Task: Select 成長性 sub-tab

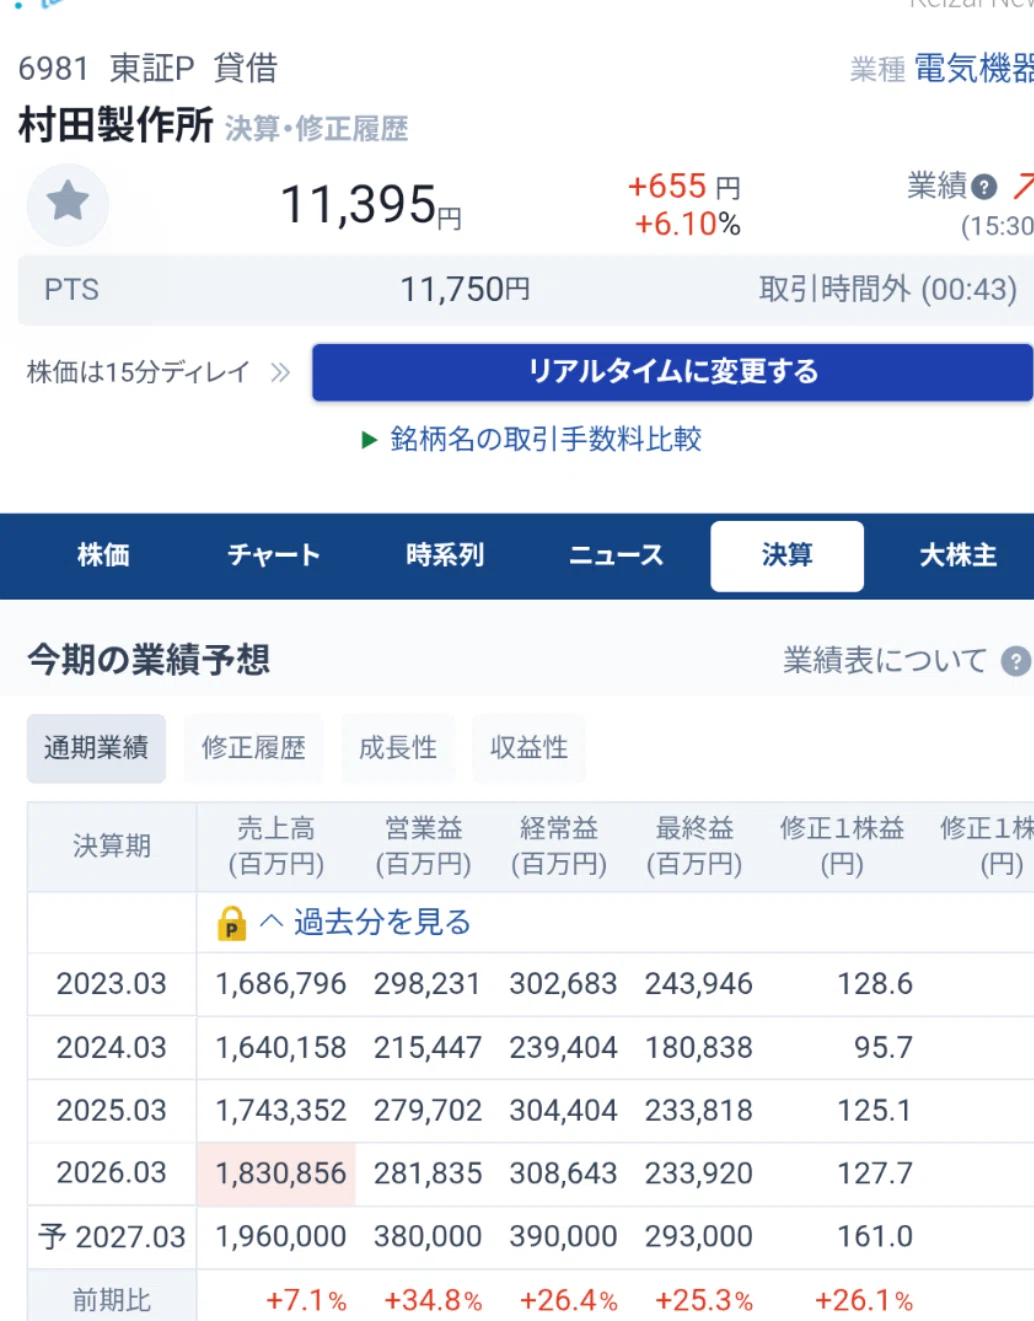Action: tap(398, 748)
